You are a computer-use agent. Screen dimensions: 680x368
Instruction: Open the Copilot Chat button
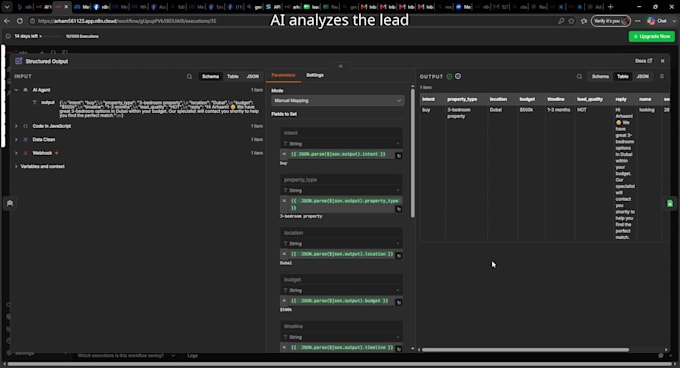point(657,21)
